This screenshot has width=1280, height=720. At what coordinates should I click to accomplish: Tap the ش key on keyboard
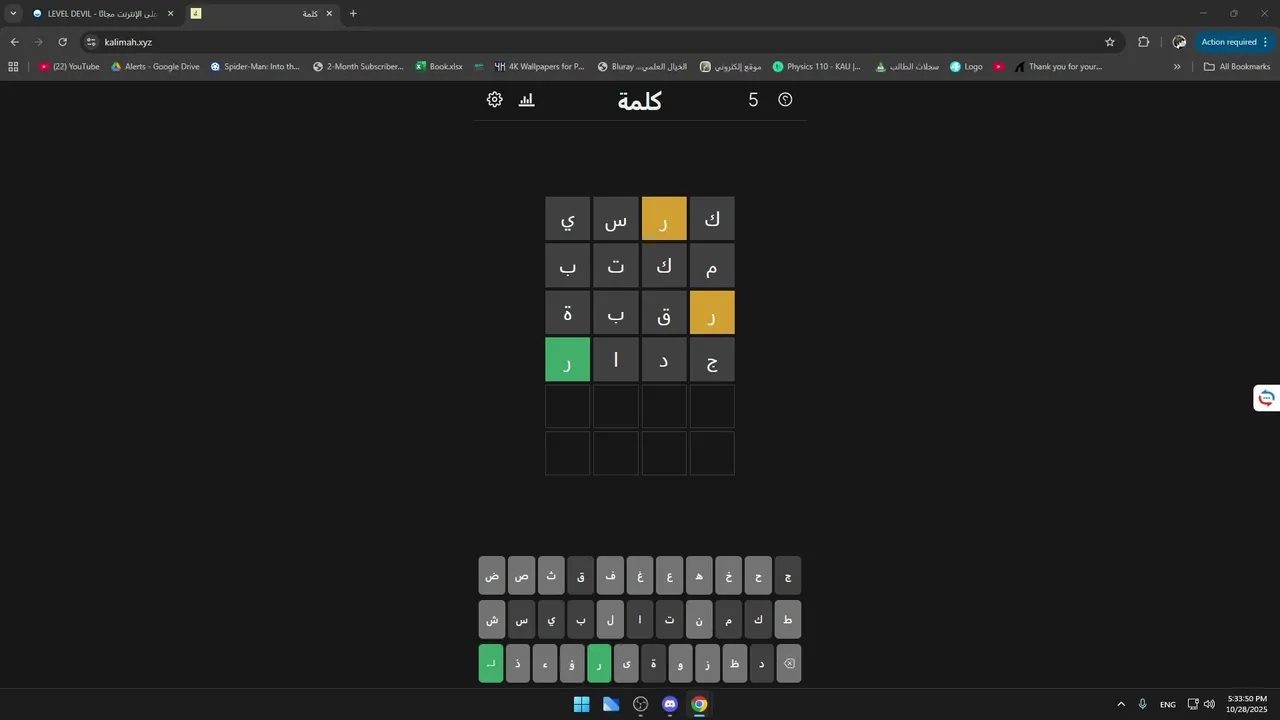[x=492, y=620]
